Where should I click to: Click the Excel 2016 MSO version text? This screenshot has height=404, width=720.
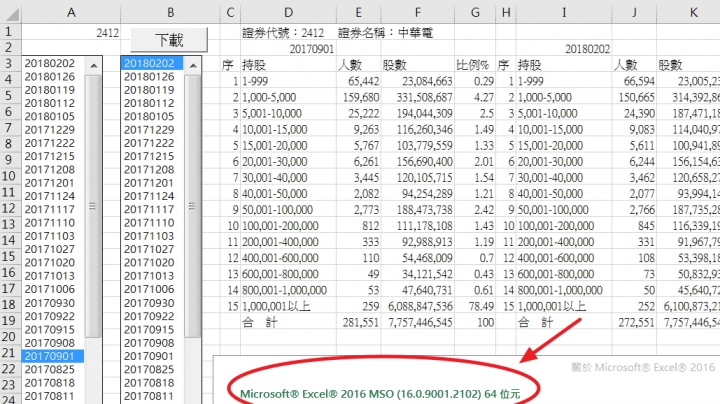tap(380, 394)
